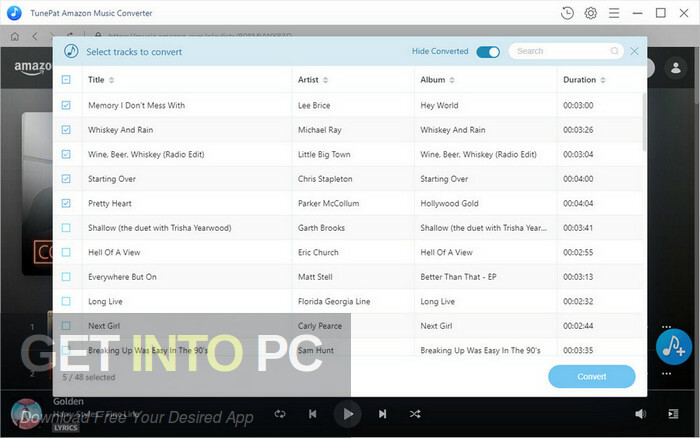Uncheck the Whiskey And Rain track
The height and width of the screenshot is (438, 700).
pyautogui.click(x=66, y=130)
